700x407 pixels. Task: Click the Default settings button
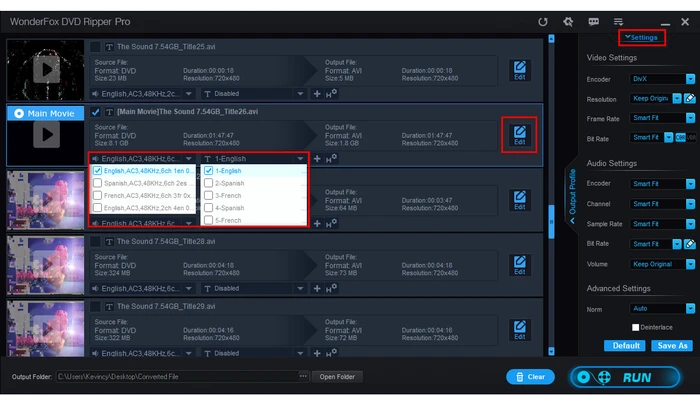coord(625,346)
